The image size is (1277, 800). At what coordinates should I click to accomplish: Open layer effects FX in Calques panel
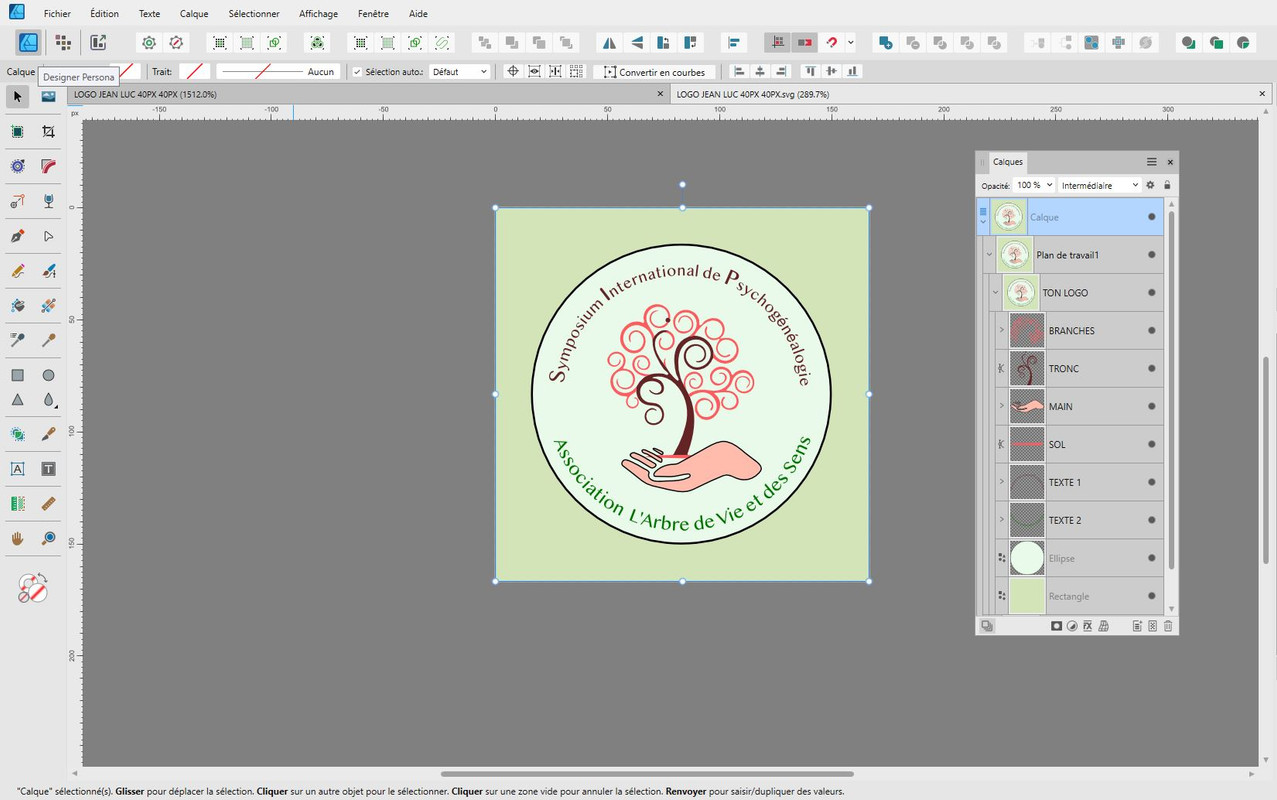click(1087, 626)
